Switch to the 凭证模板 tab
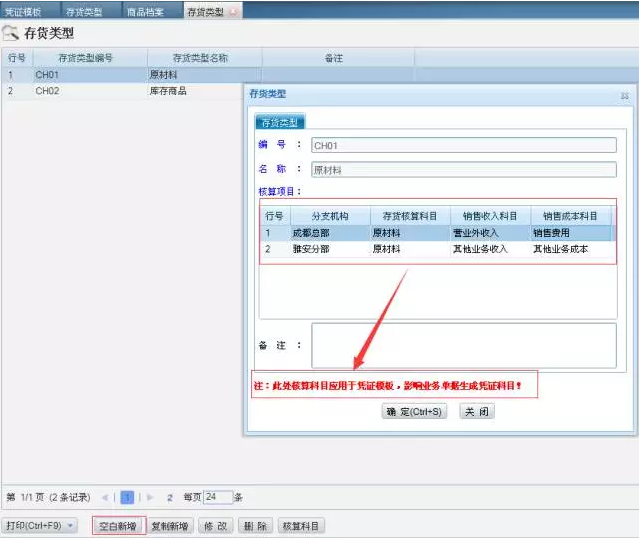 click(25, 11)
